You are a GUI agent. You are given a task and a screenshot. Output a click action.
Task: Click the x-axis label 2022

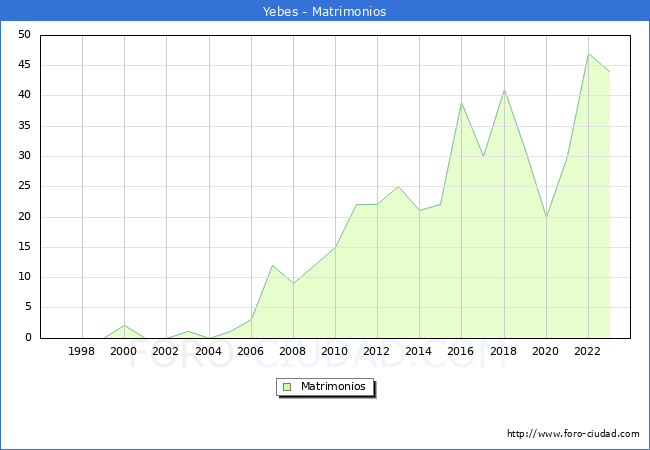tap(587, 351)
